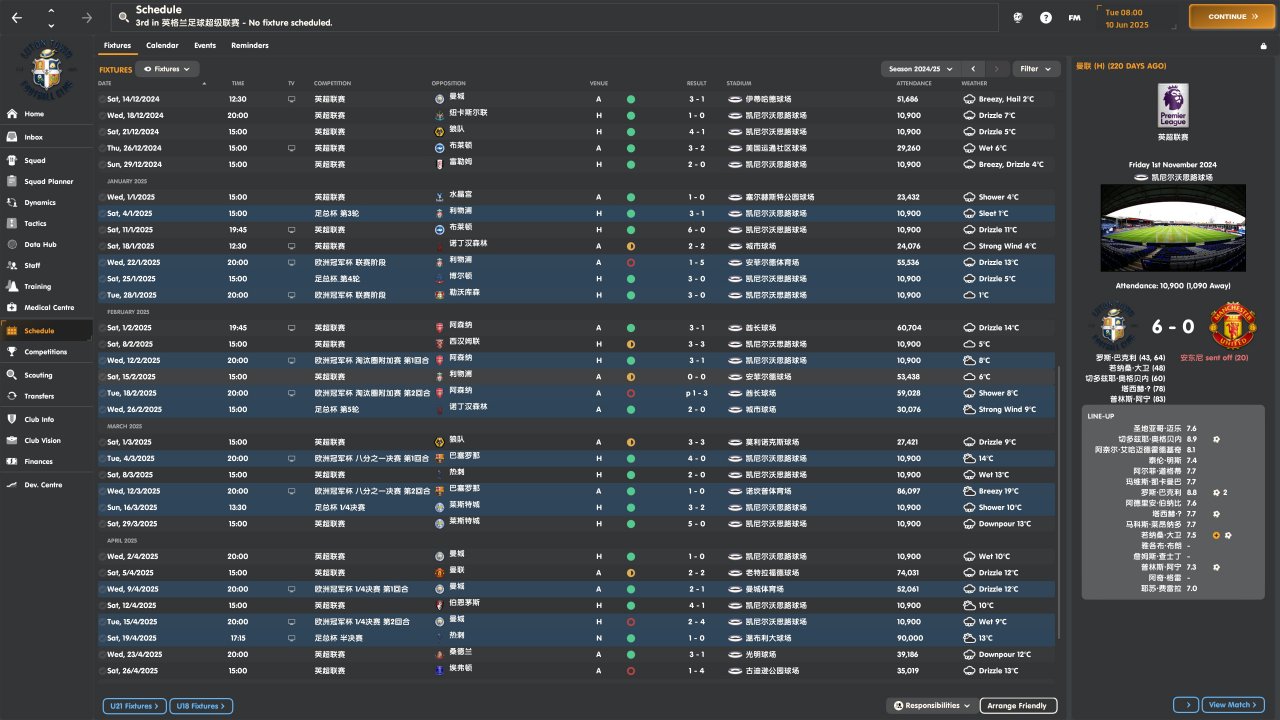
Task: Click the stadium photo thumbnail
Action: click(1173, 228)
